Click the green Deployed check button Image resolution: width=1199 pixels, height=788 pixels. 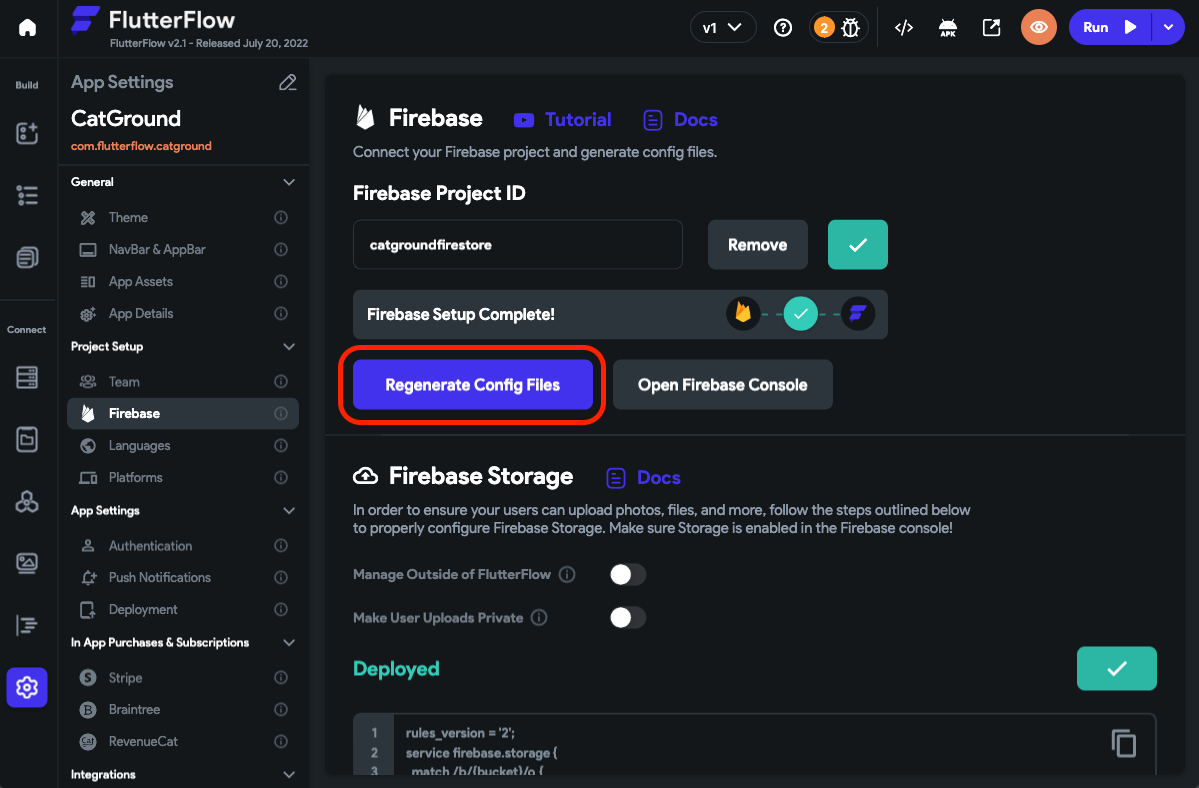pos(1116,669)
